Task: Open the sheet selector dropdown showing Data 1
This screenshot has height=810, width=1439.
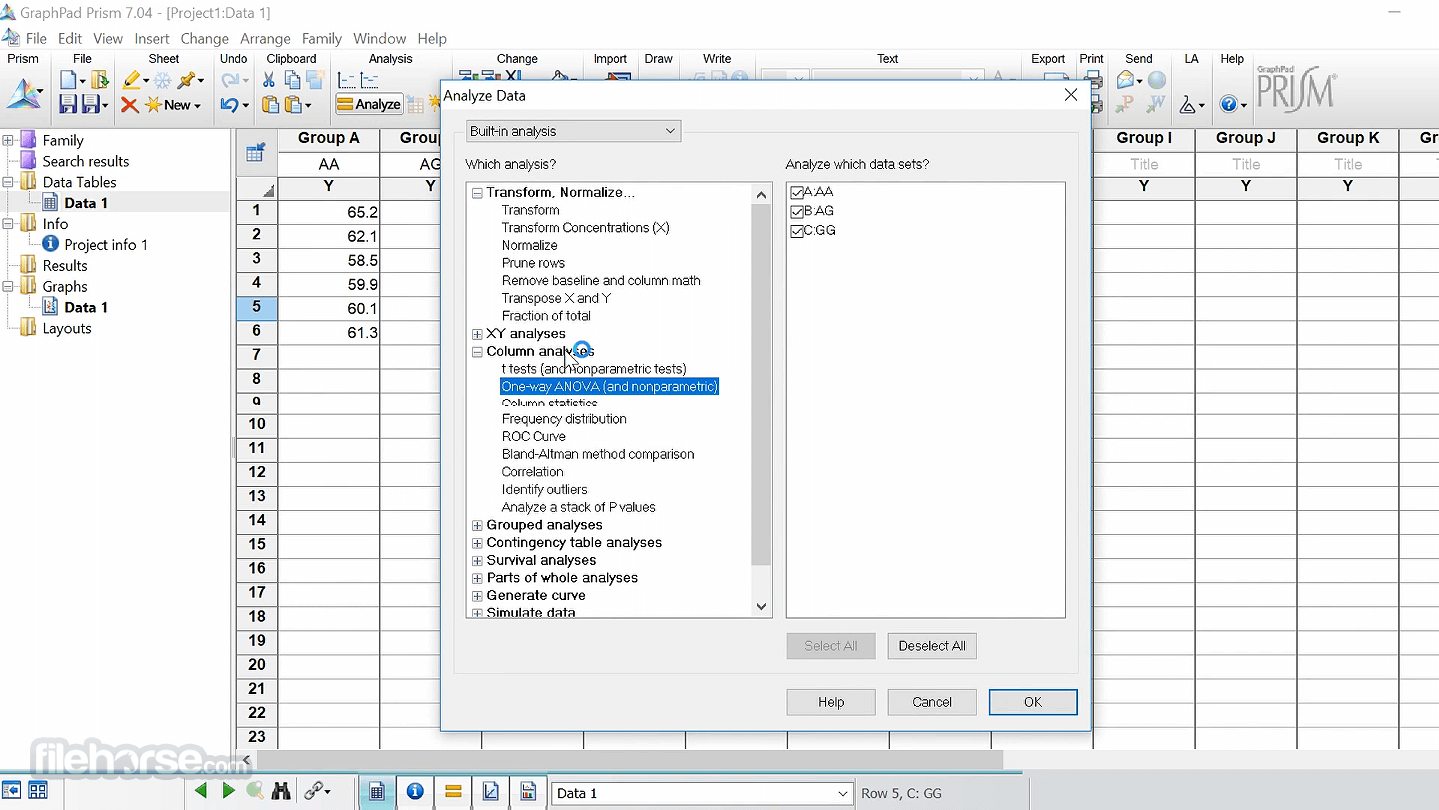Action: [703, 793]
